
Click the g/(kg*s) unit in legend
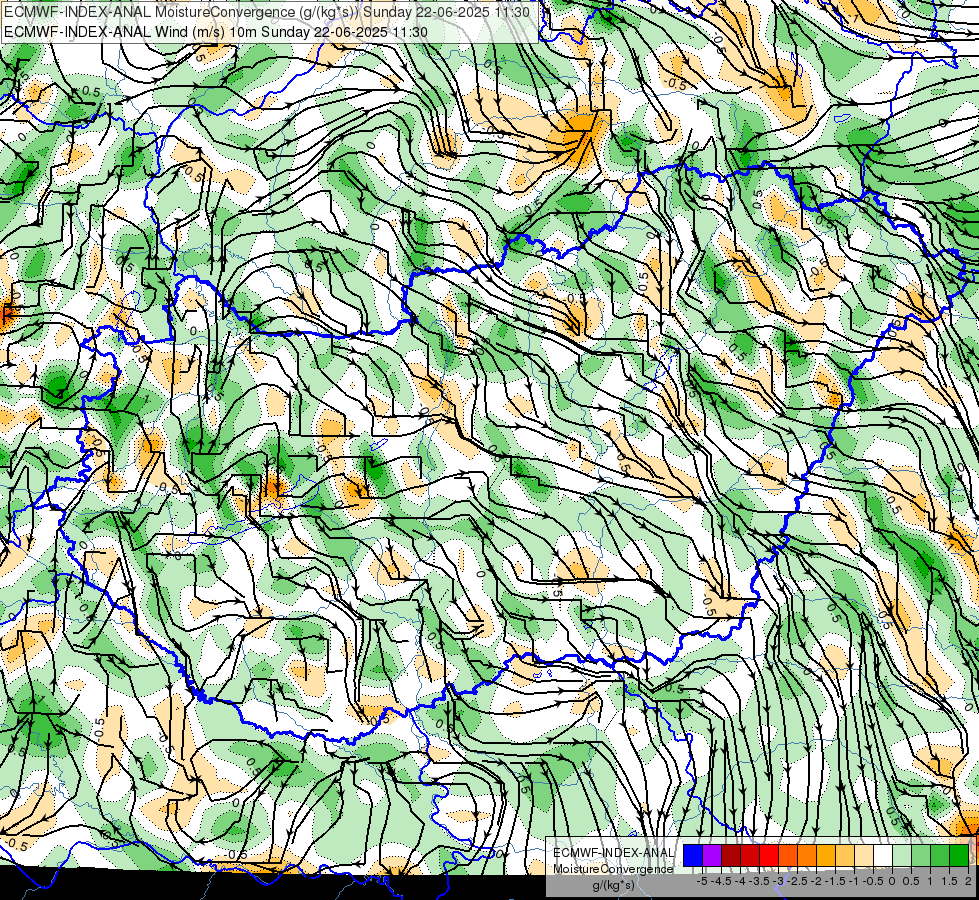click(613, 885)
